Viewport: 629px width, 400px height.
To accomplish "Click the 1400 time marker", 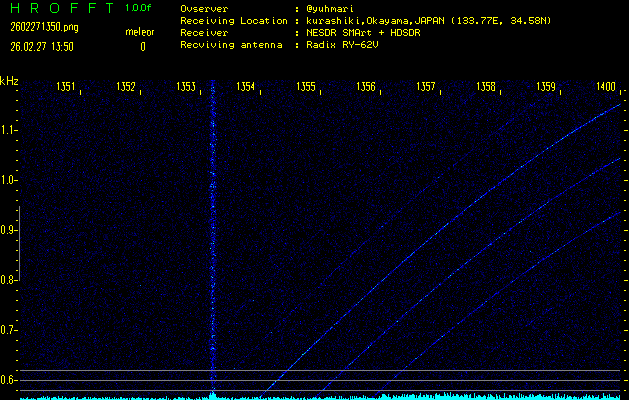I will (x=605, y=88).
